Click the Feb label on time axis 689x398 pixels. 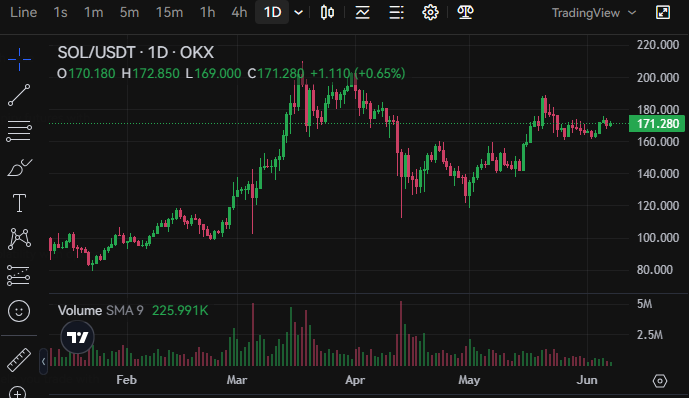coord(127,380)
